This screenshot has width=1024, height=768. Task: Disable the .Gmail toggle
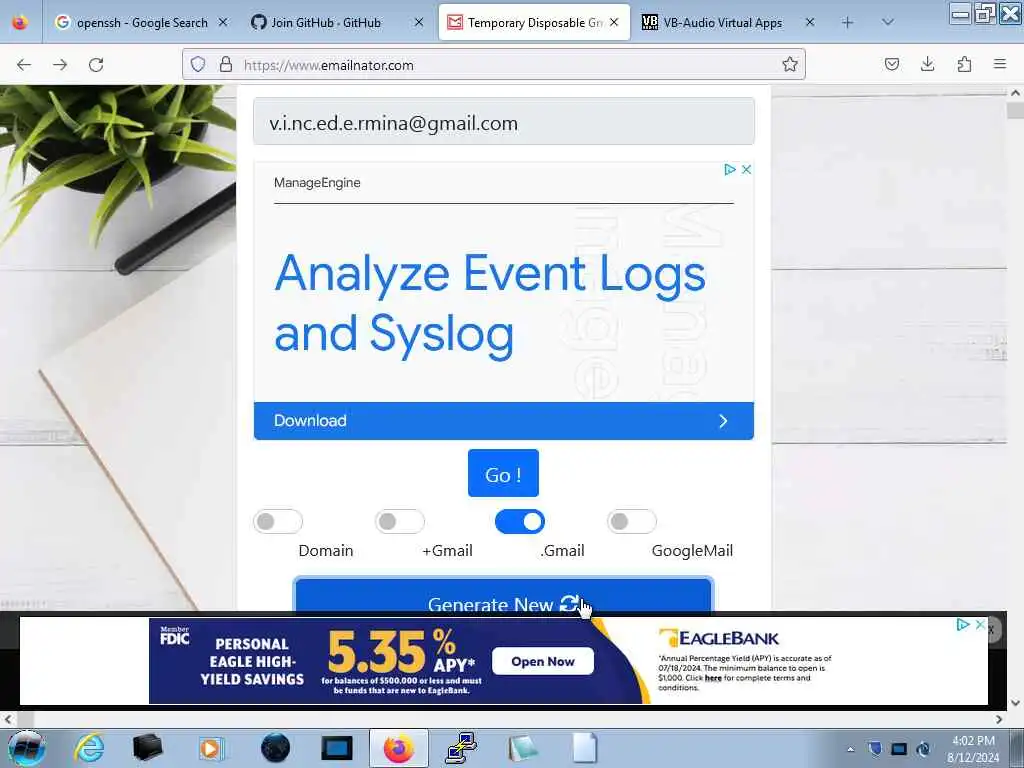520,521
